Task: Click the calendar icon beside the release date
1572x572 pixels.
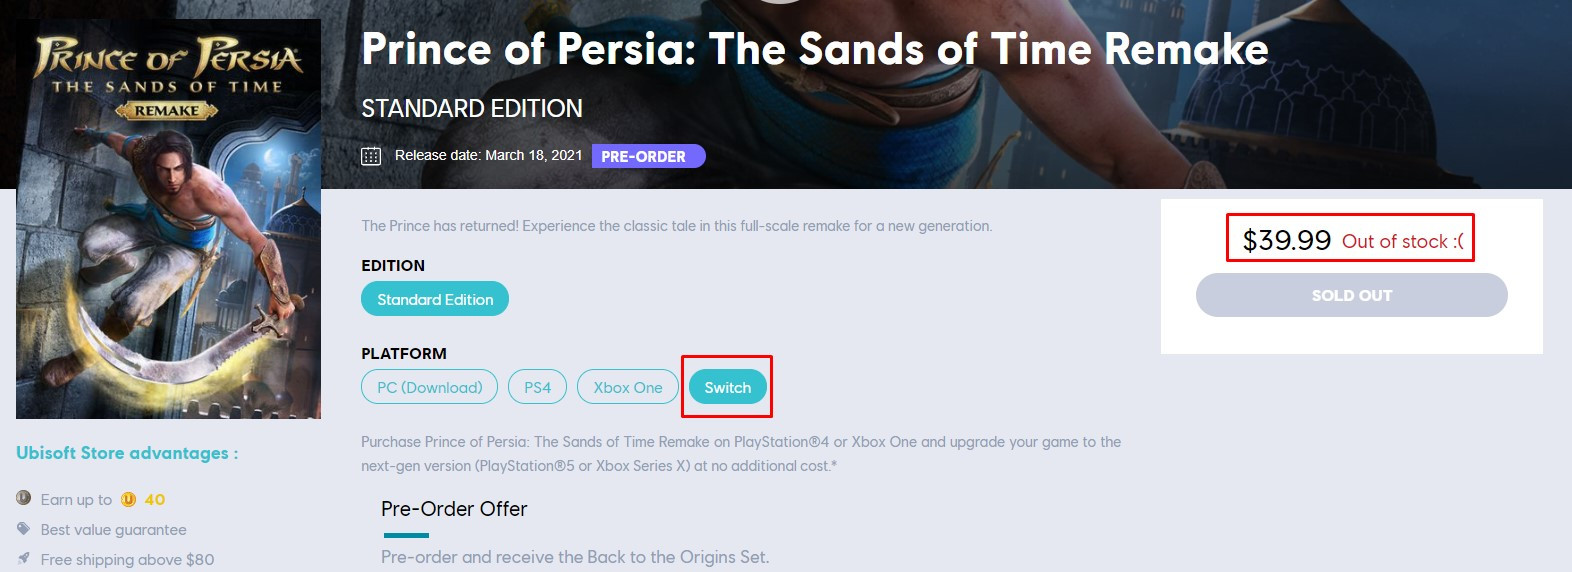Action: (371, 156)
